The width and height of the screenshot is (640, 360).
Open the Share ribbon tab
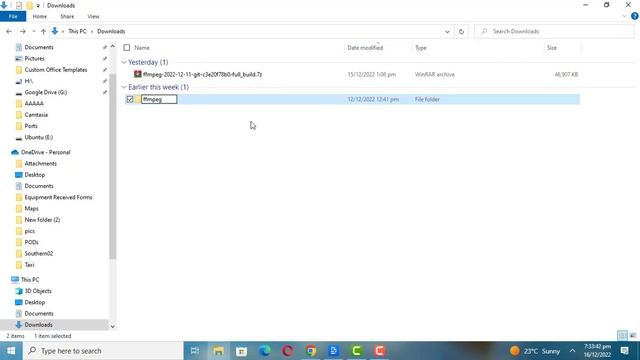(67, 16)
